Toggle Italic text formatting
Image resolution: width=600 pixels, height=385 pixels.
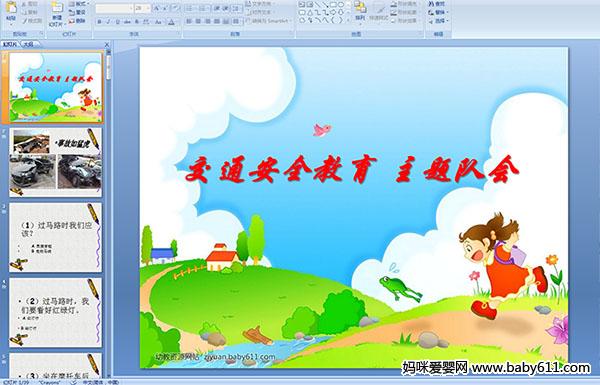click(108, 22)
